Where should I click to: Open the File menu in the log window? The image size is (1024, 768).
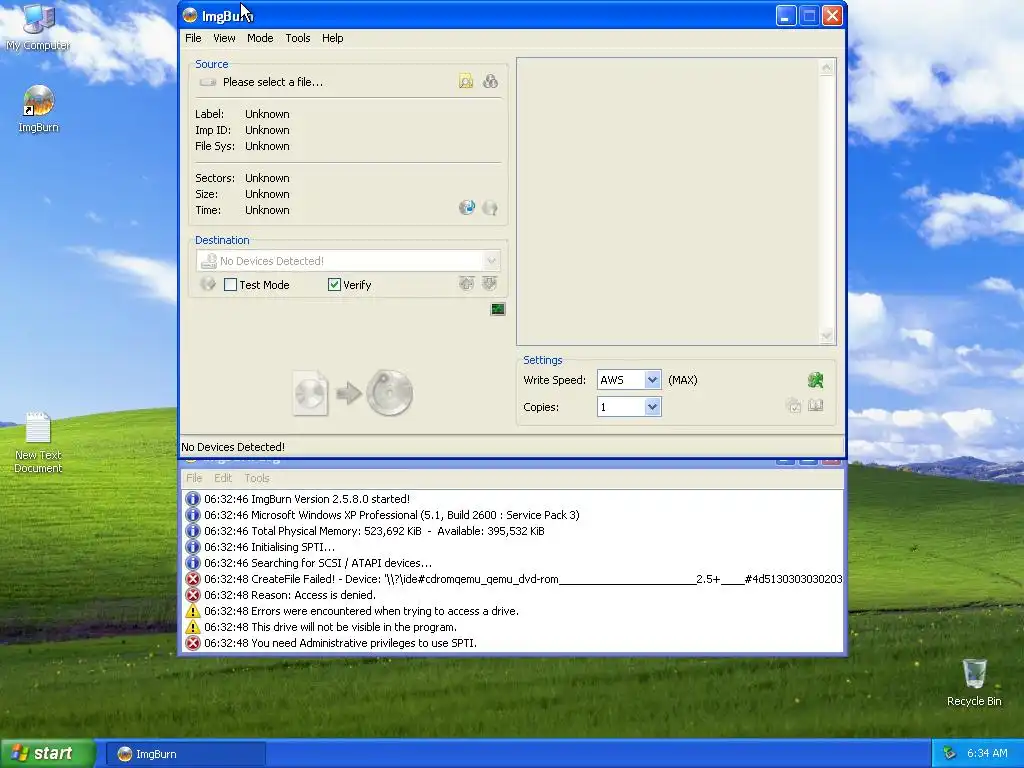194,478
